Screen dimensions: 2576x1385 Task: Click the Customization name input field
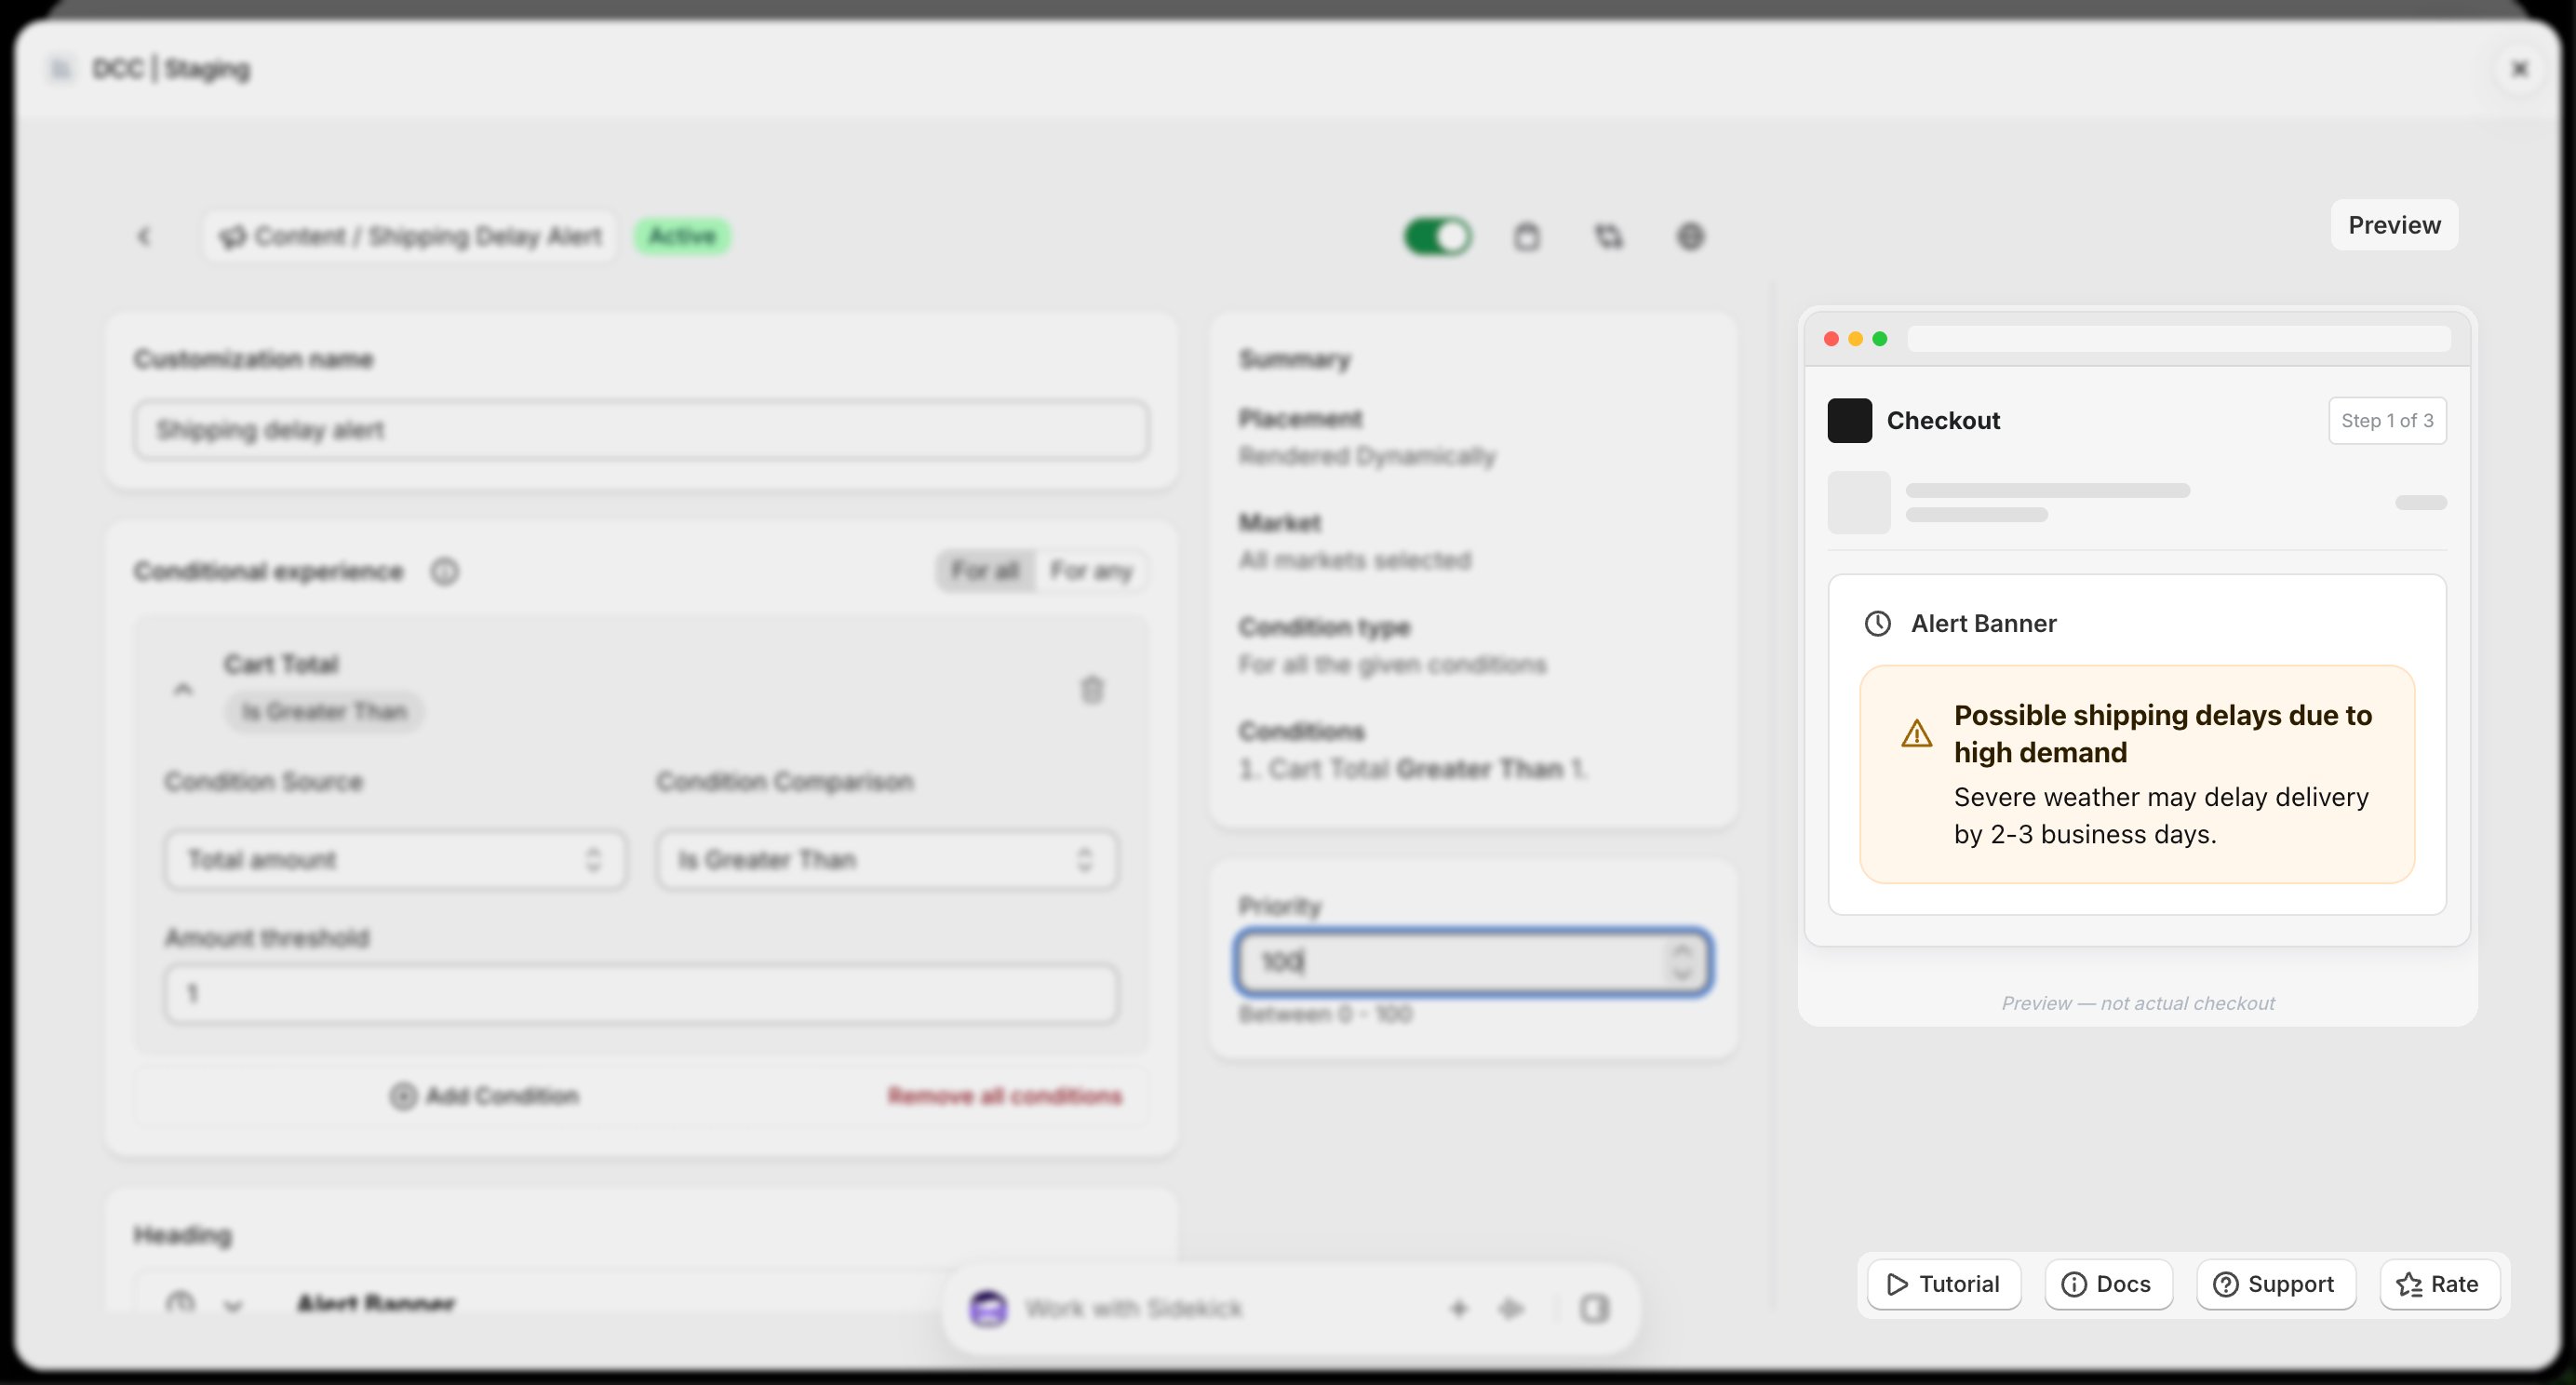pyautogui.click(x=641, y=430)
